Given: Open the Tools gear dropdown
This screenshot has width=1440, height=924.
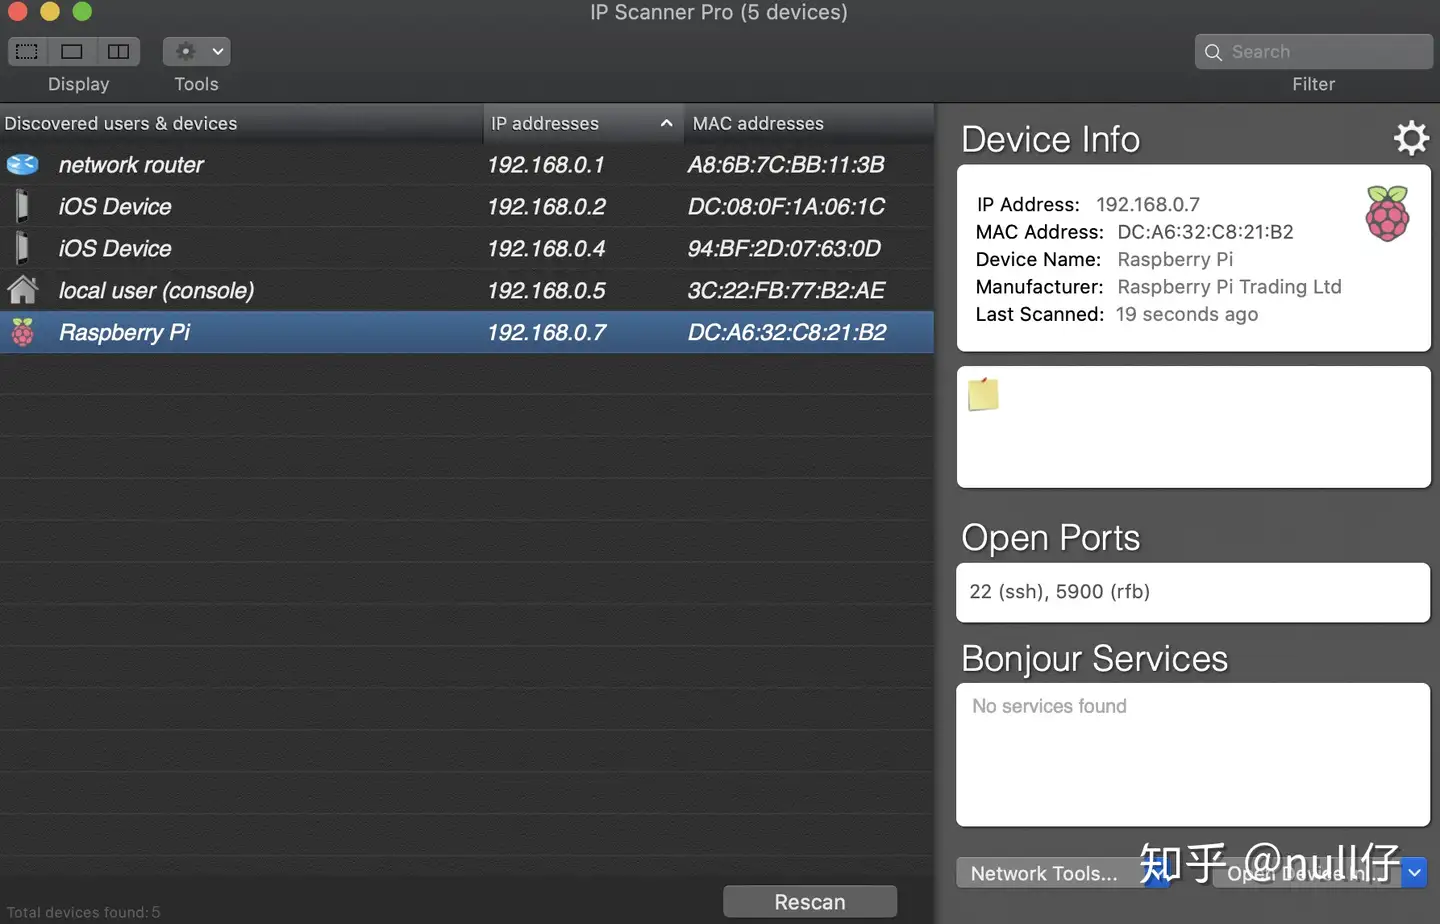Looking at the screenshot, I should tap(197, 51).
